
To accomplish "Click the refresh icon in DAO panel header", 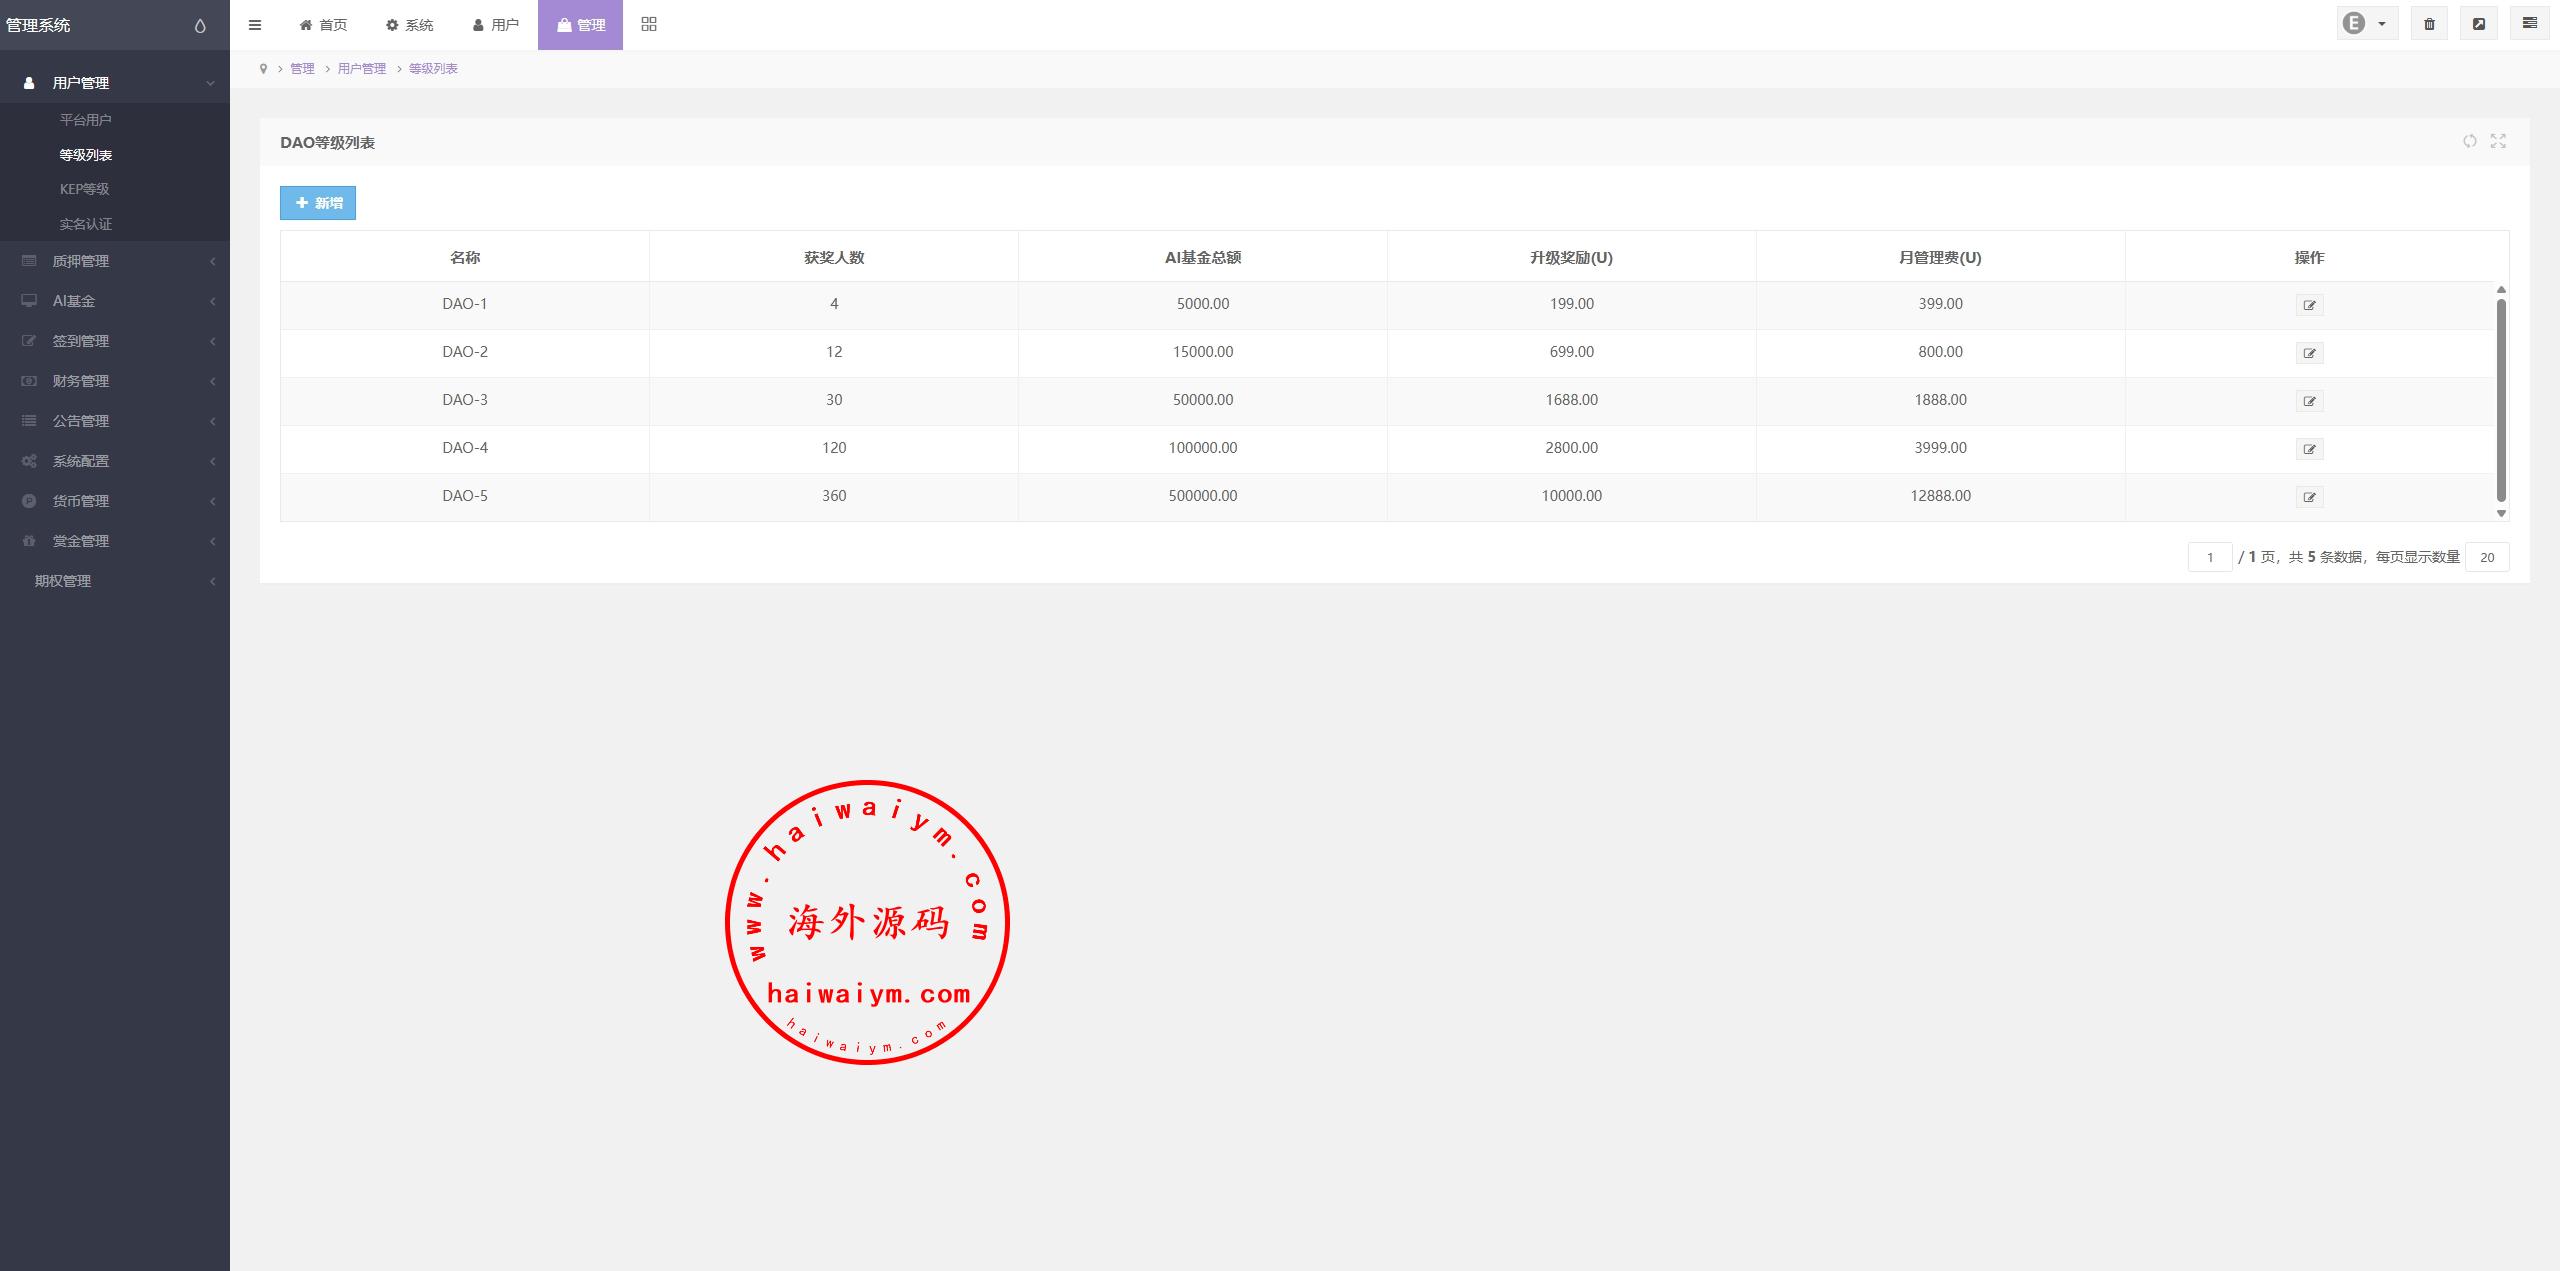I will [2470, 141].
